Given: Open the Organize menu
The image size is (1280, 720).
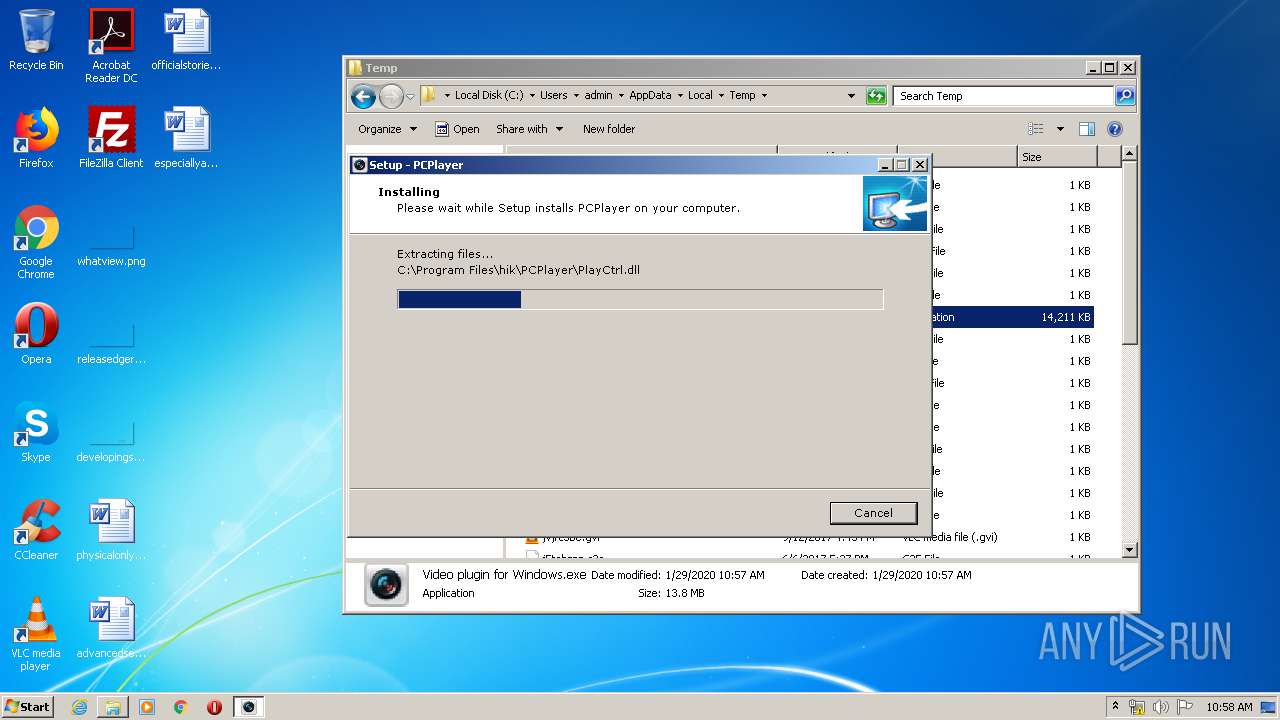Looking at the screenshot, I should pos(388,129).
